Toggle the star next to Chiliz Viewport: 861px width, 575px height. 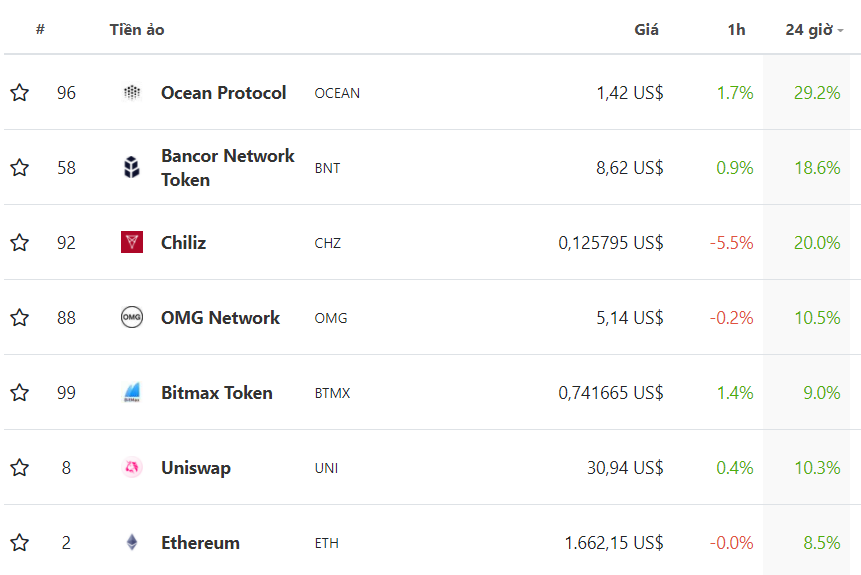[x=20, y=242]
